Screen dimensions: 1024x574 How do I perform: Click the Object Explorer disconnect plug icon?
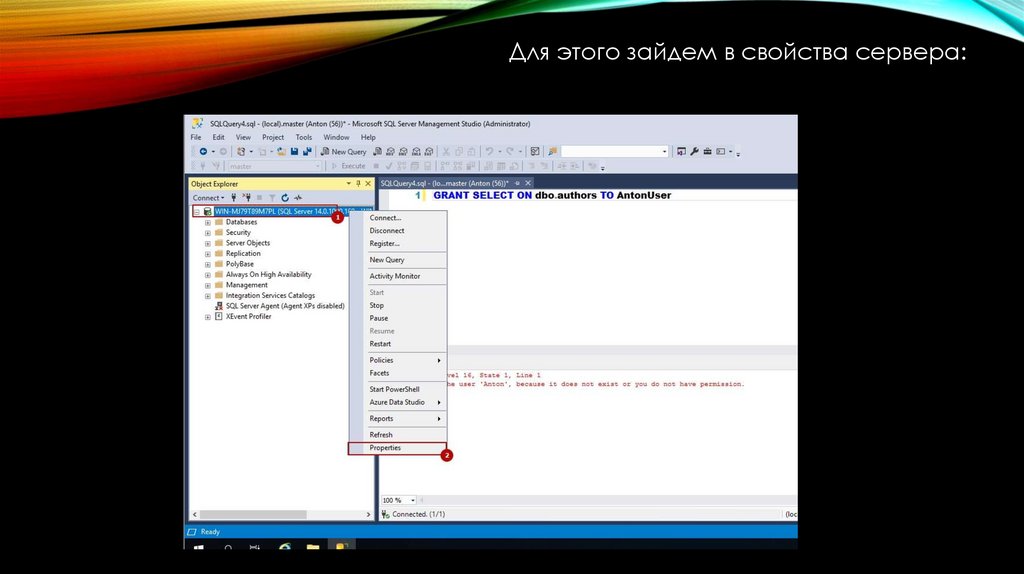click(x=246, y=197)
